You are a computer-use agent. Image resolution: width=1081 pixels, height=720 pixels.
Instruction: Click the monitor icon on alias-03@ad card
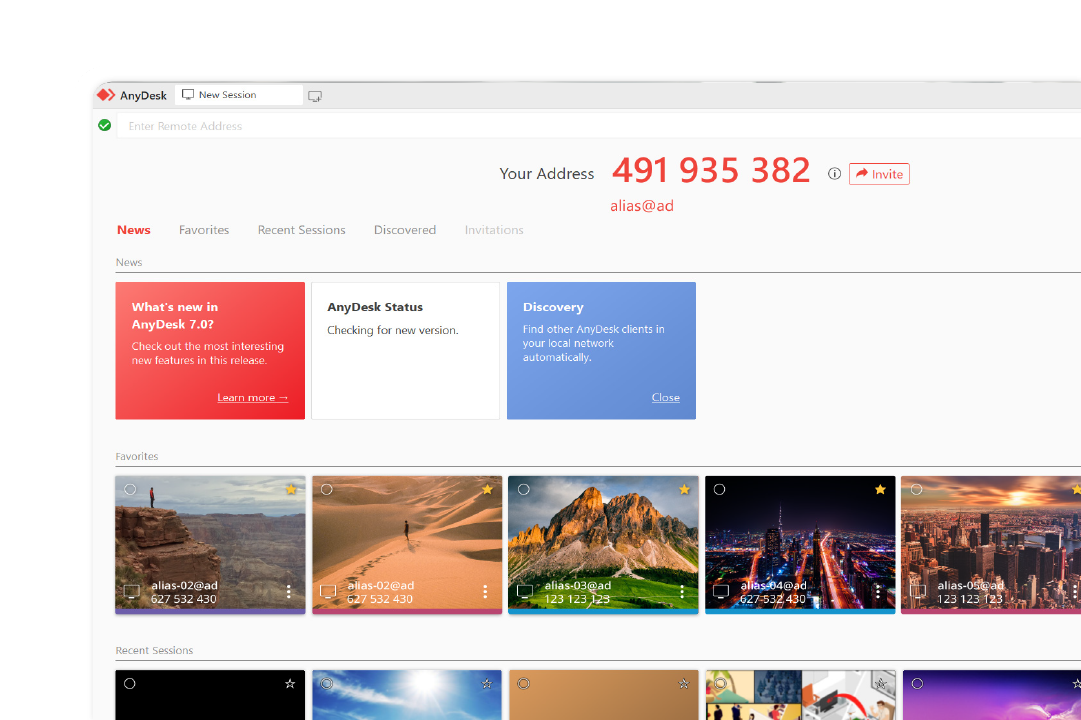[x=525, y=592]
